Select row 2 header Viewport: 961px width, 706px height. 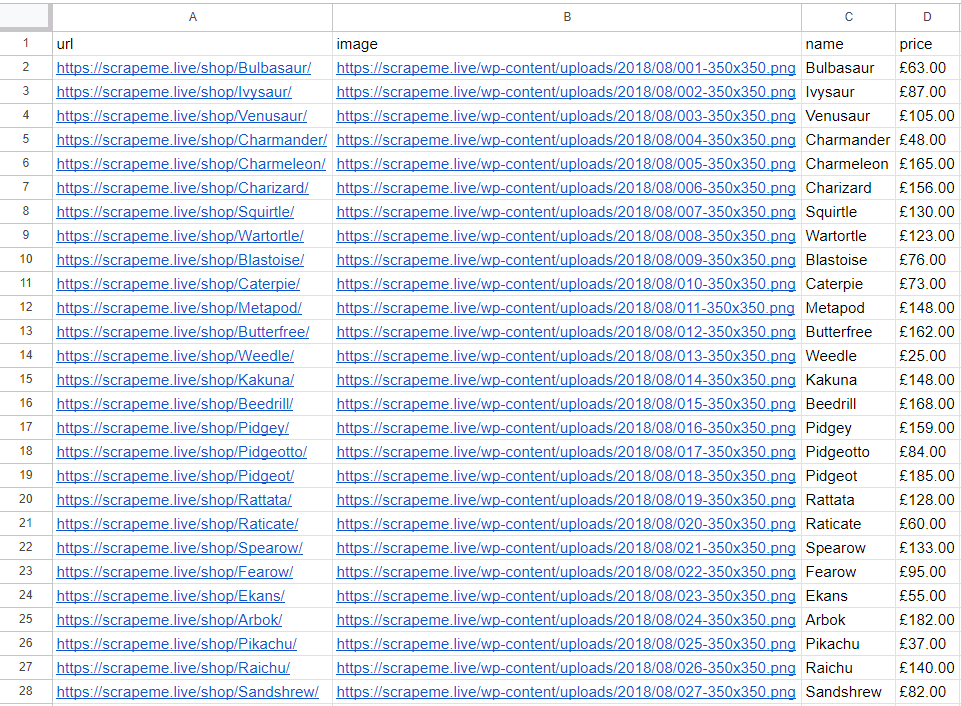tap(26, 68)
